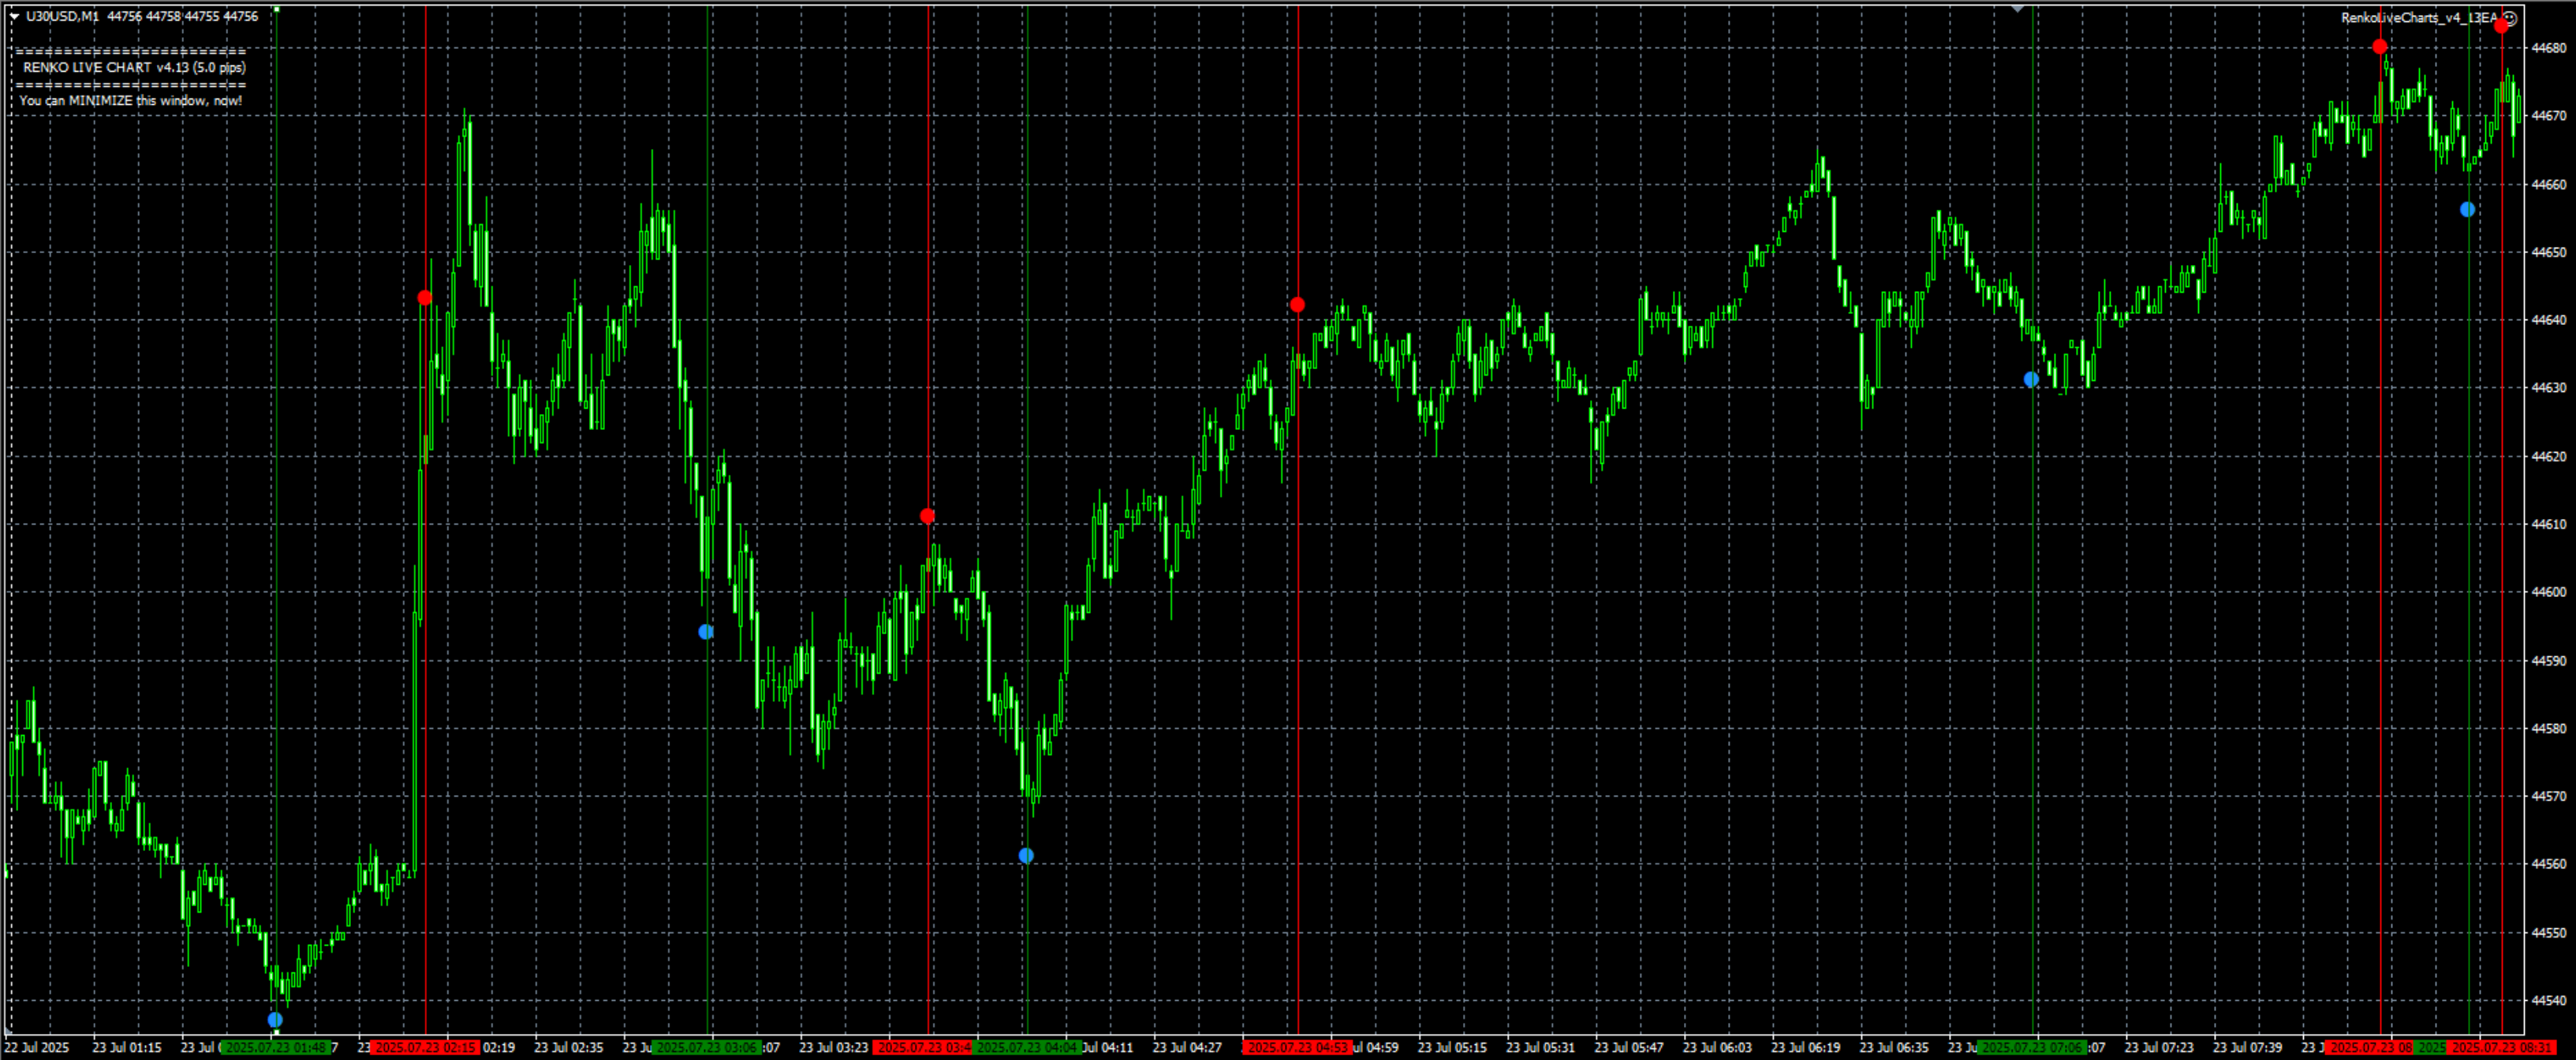Click the blue signal dot at 03:06
The height and width of the screenshot is (1060, 2576).
coord(706,632)
